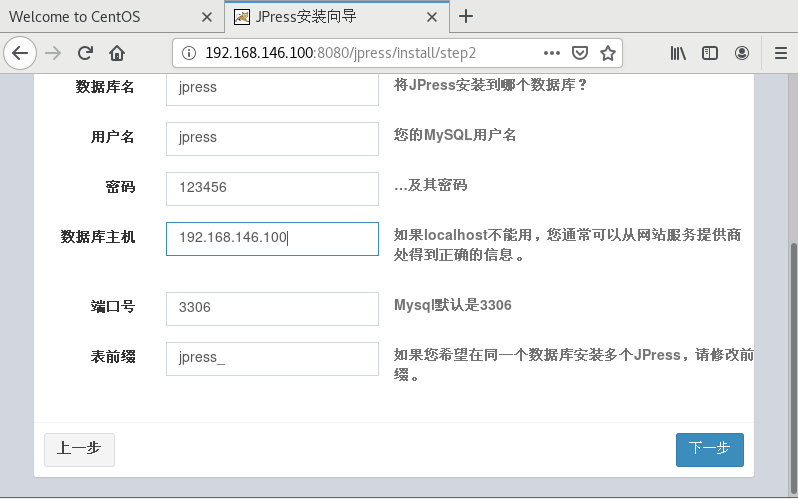The height and width of the screenshot is (499, 798).
Task: Open page actions three-dot menu
Action: [x=552, y=53]
